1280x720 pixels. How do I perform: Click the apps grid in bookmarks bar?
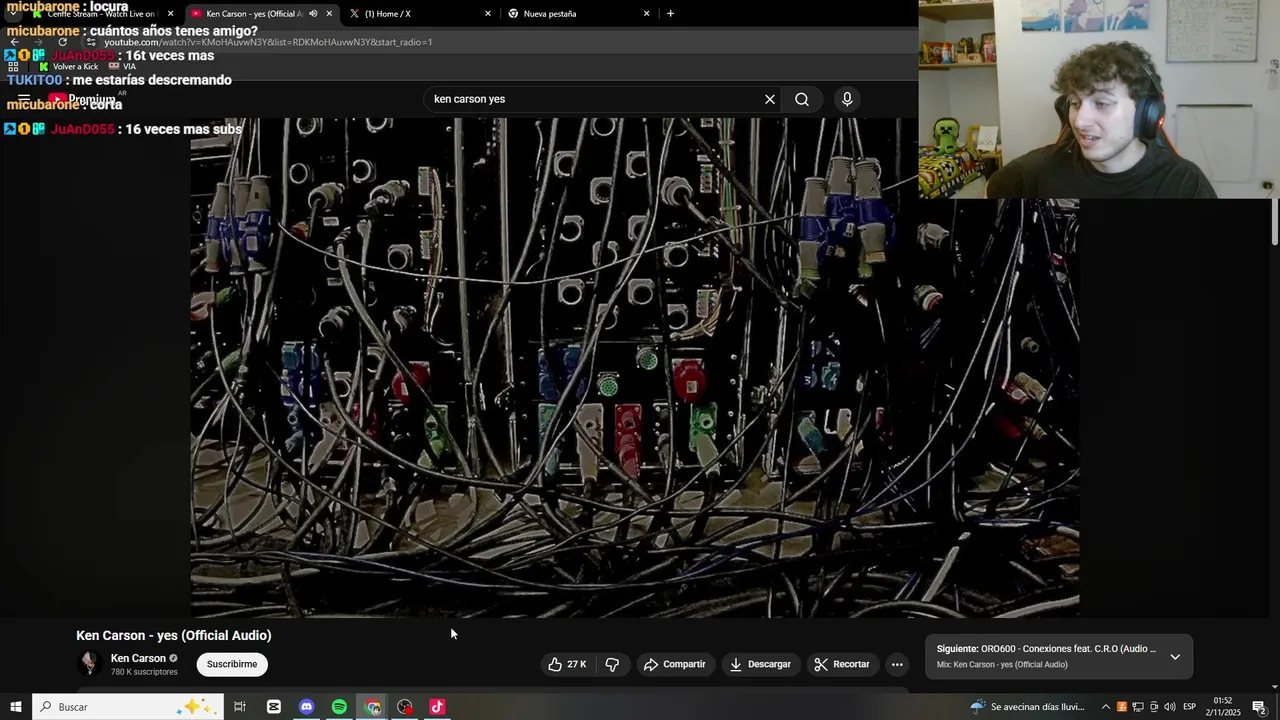point(13,66)
